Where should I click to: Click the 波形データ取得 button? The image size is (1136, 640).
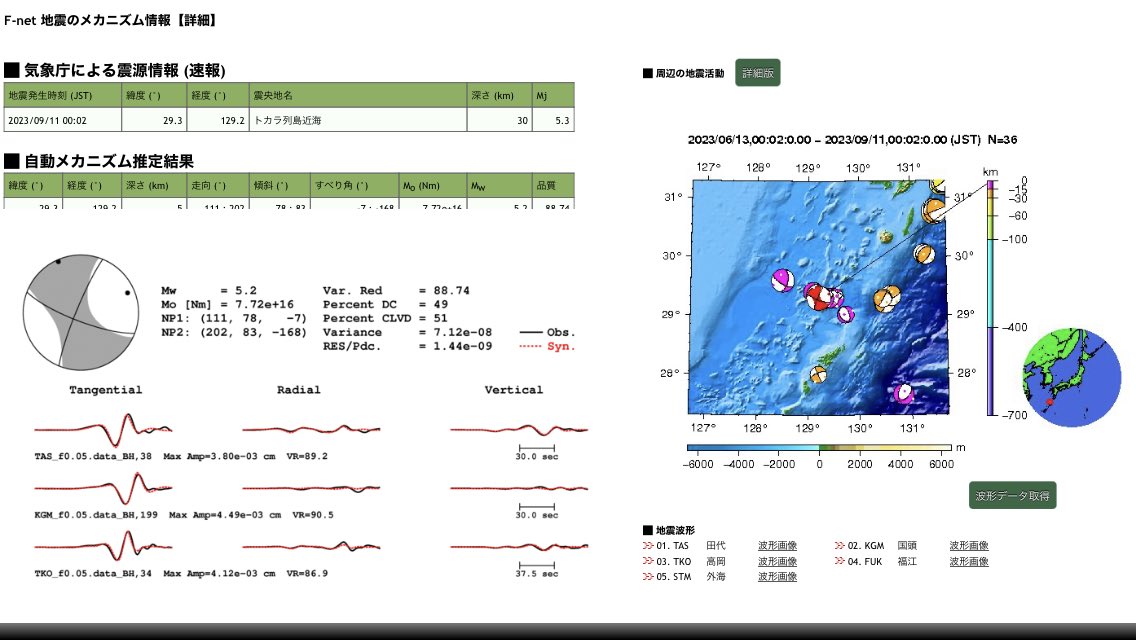click(1012, 496)
